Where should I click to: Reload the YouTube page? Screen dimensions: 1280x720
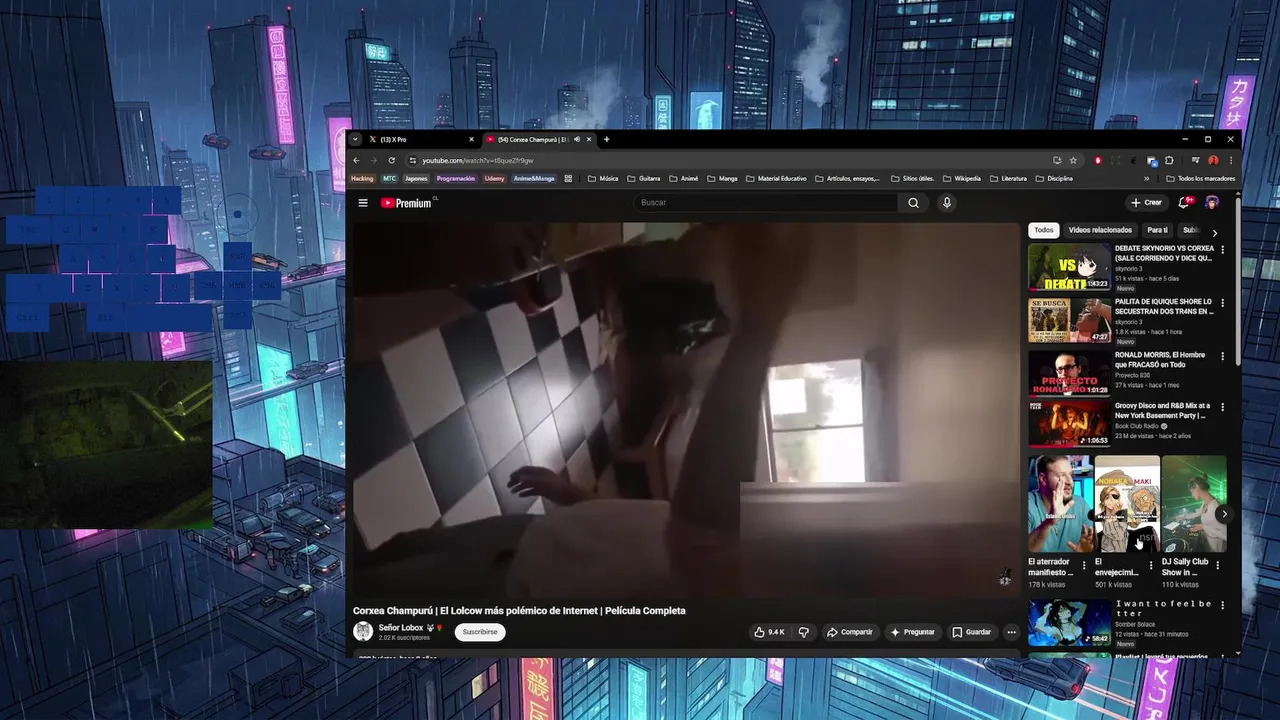(x=391, y=160)
